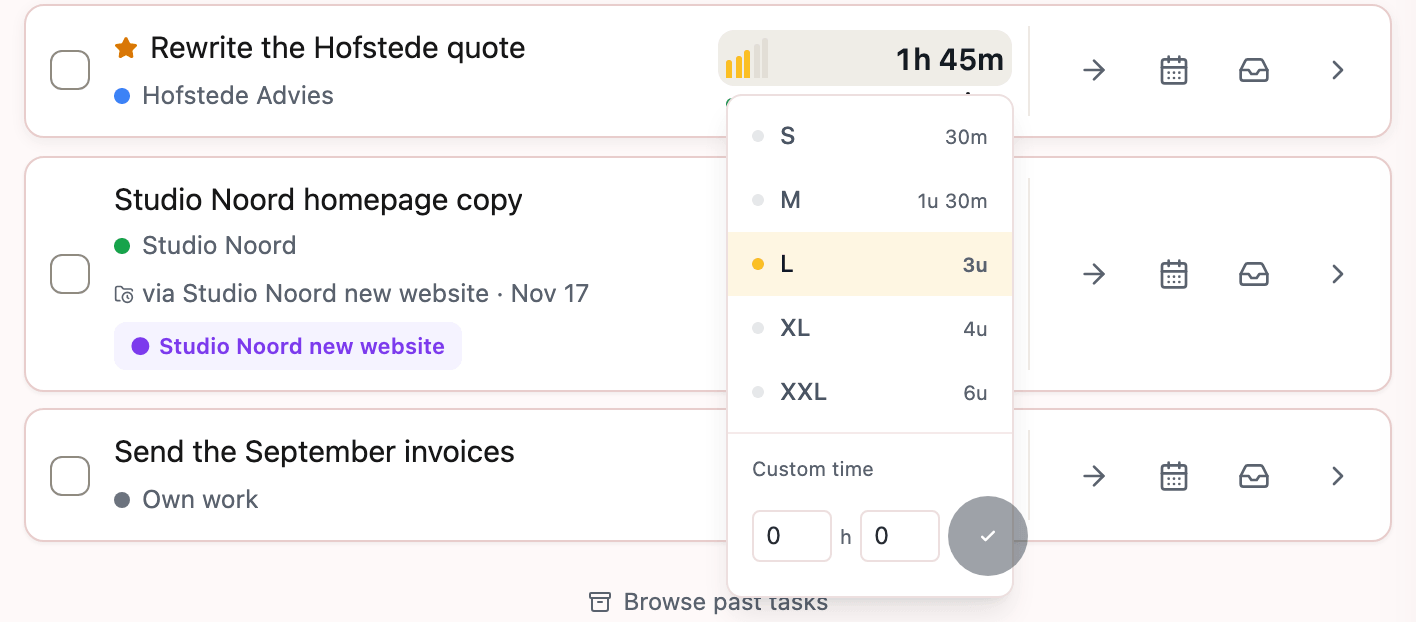This screenshot has width=1416, height=622.
Task: Click arrow icon on Send the September invoices
Action: 1094,476
